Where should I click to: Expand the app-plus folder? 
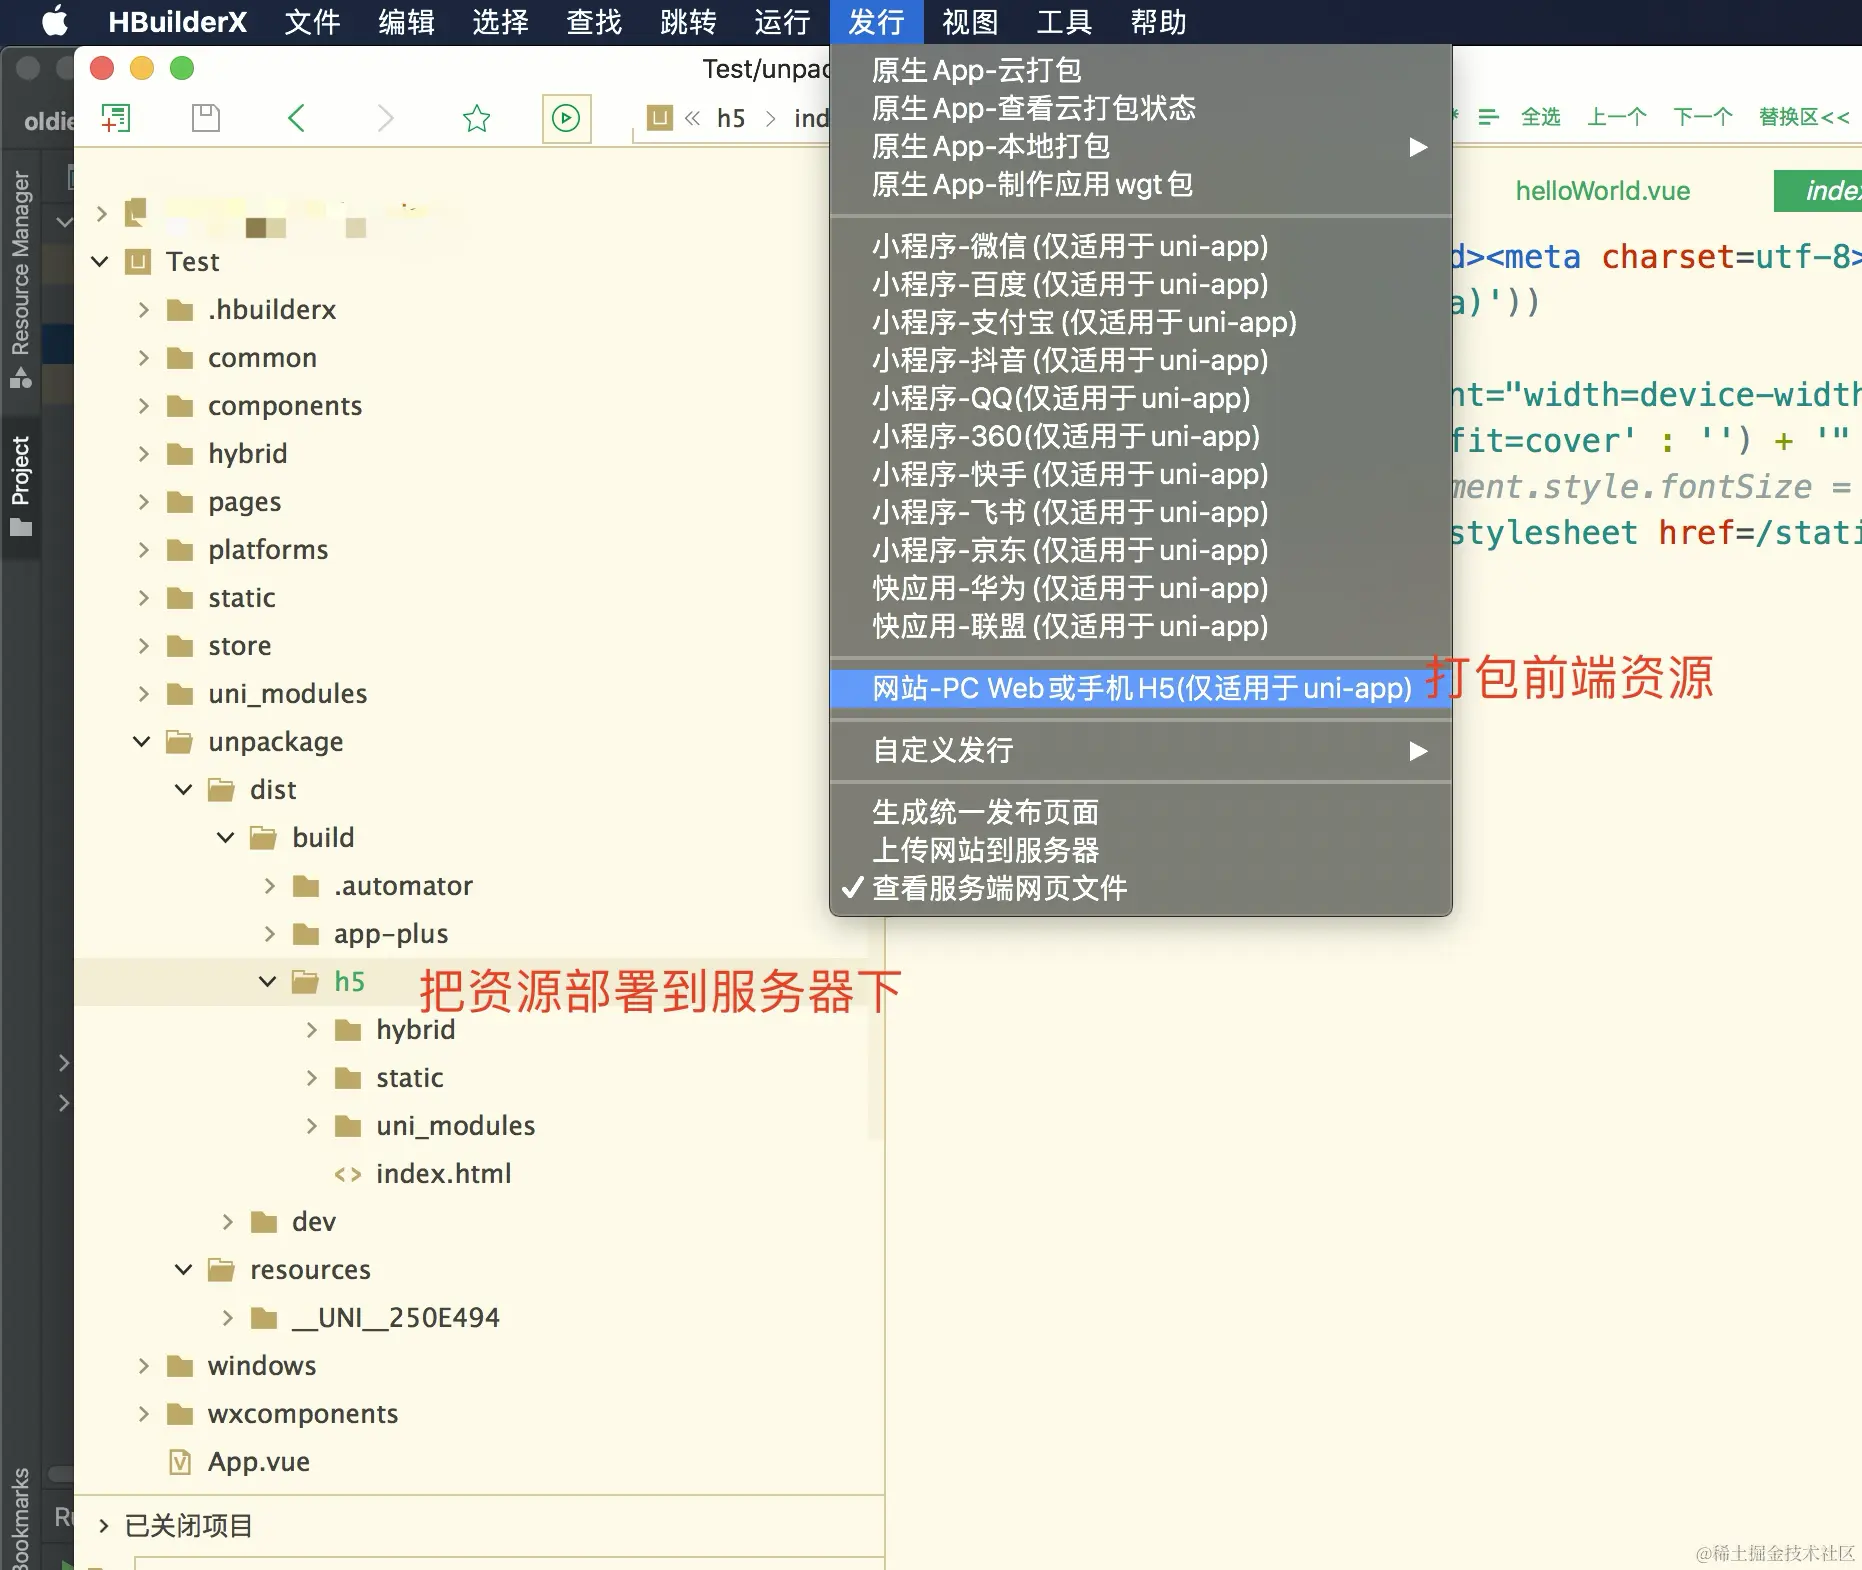[269, 934]
